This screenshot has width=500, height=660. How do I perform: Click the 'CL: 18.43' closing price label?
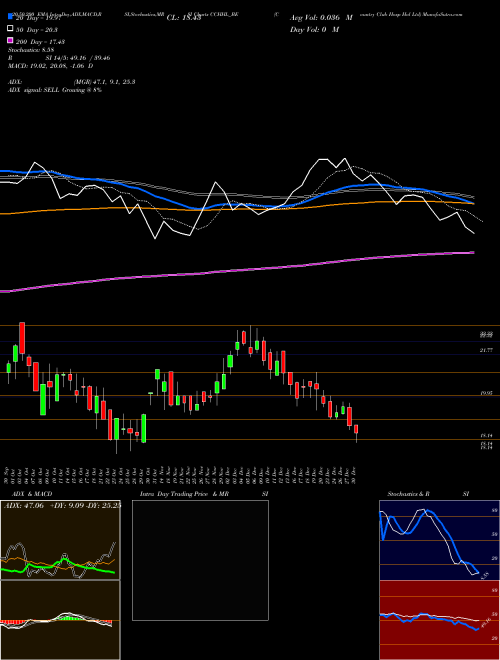[184, 18]
